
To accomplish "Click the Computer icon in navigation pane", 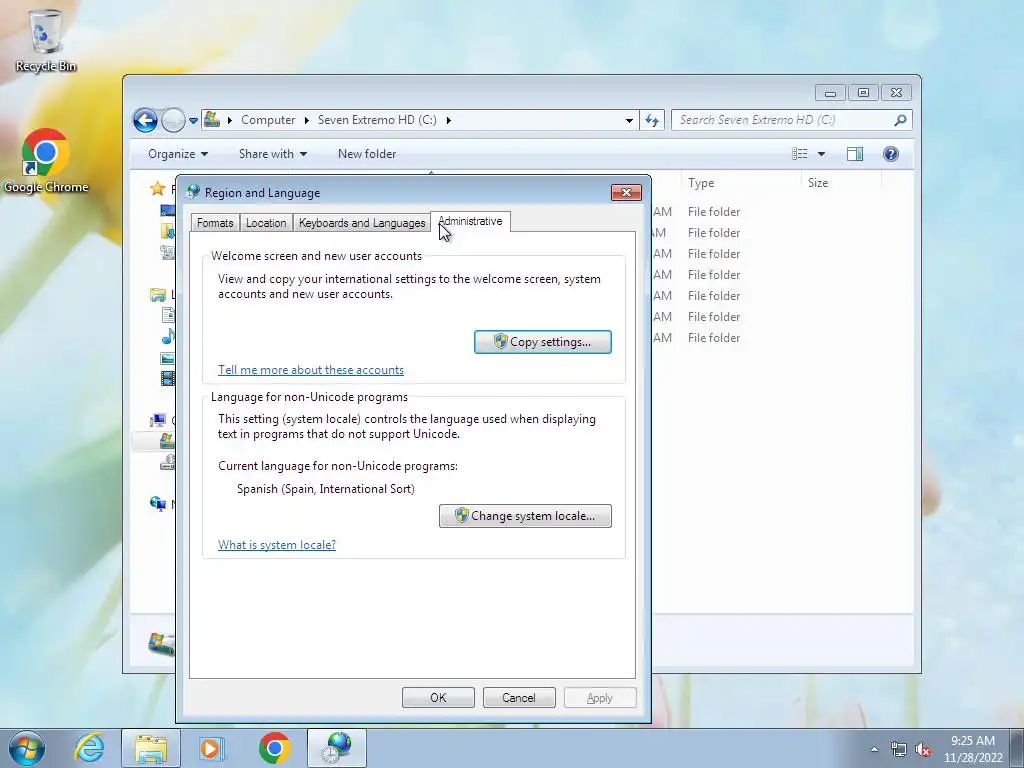I will pos(157,420).
